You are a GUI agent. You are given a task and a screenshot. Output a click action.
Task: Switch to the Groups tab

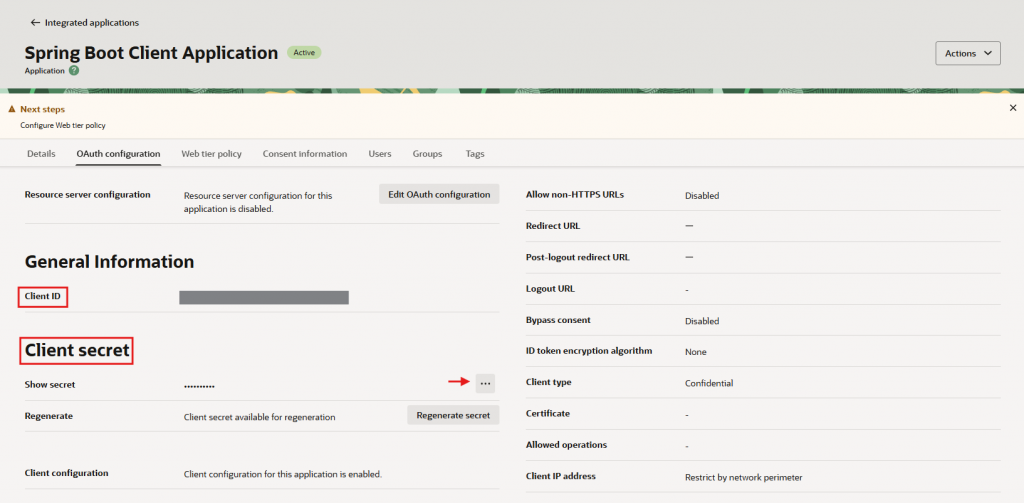pyautogui.click(x=427, y=154)
